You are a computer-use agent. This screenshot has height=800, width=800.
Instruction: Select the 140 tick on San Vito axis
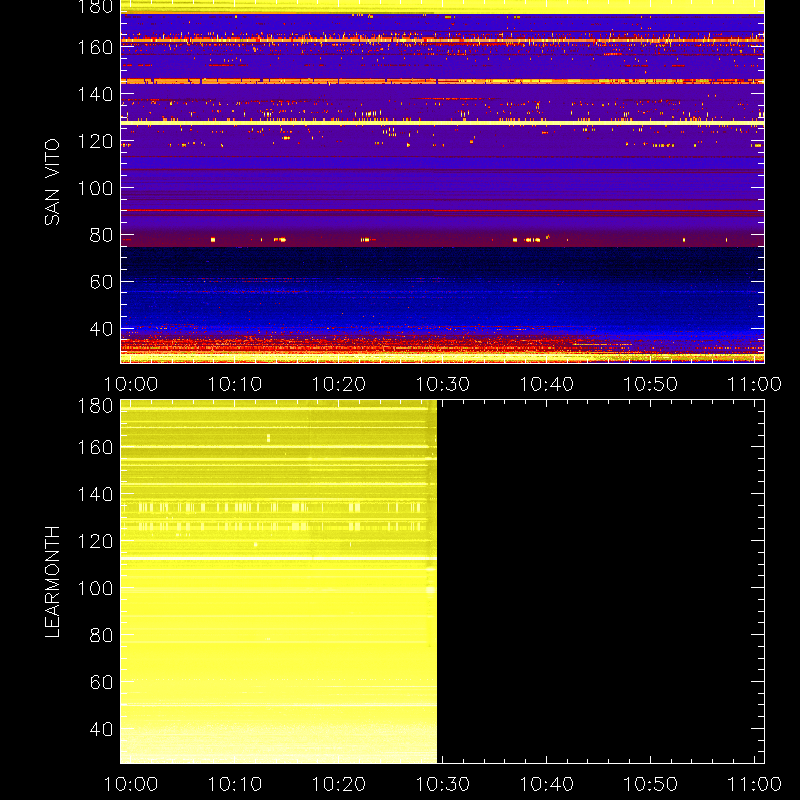(95, 94)
